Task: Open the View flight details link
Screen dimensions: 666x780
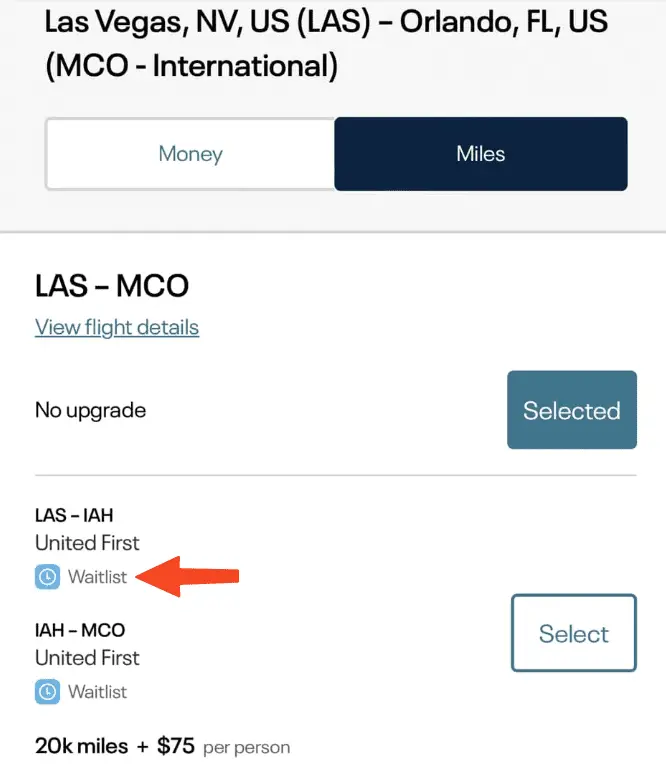Action: click(x=117, y=328)
